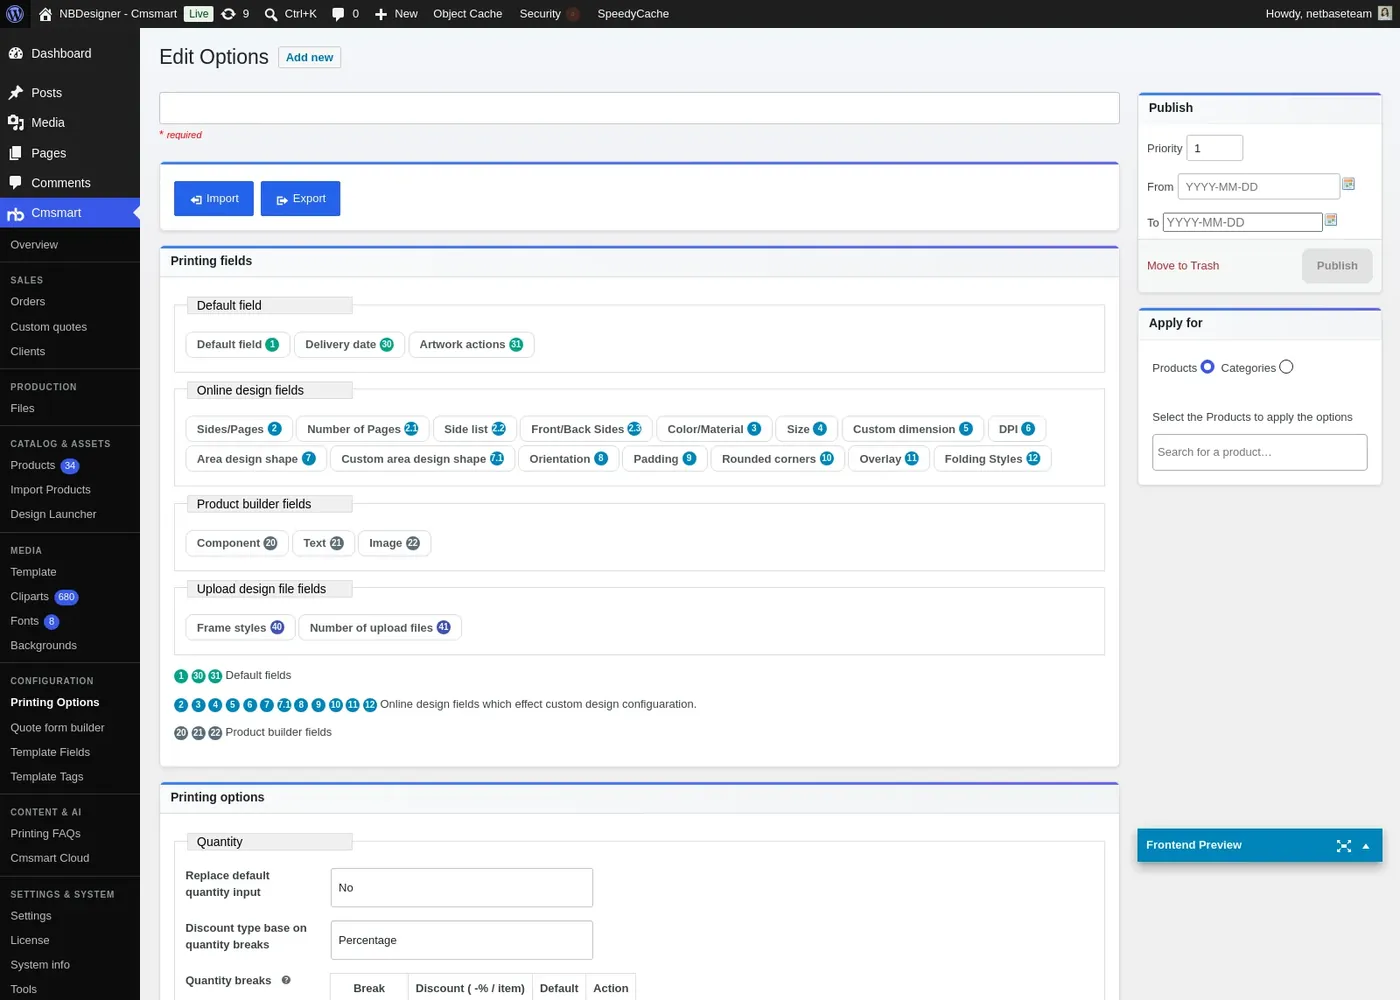Open the Replace default quantity input dropdown
Screen dimensions: 1400x1000
(462, 888)
